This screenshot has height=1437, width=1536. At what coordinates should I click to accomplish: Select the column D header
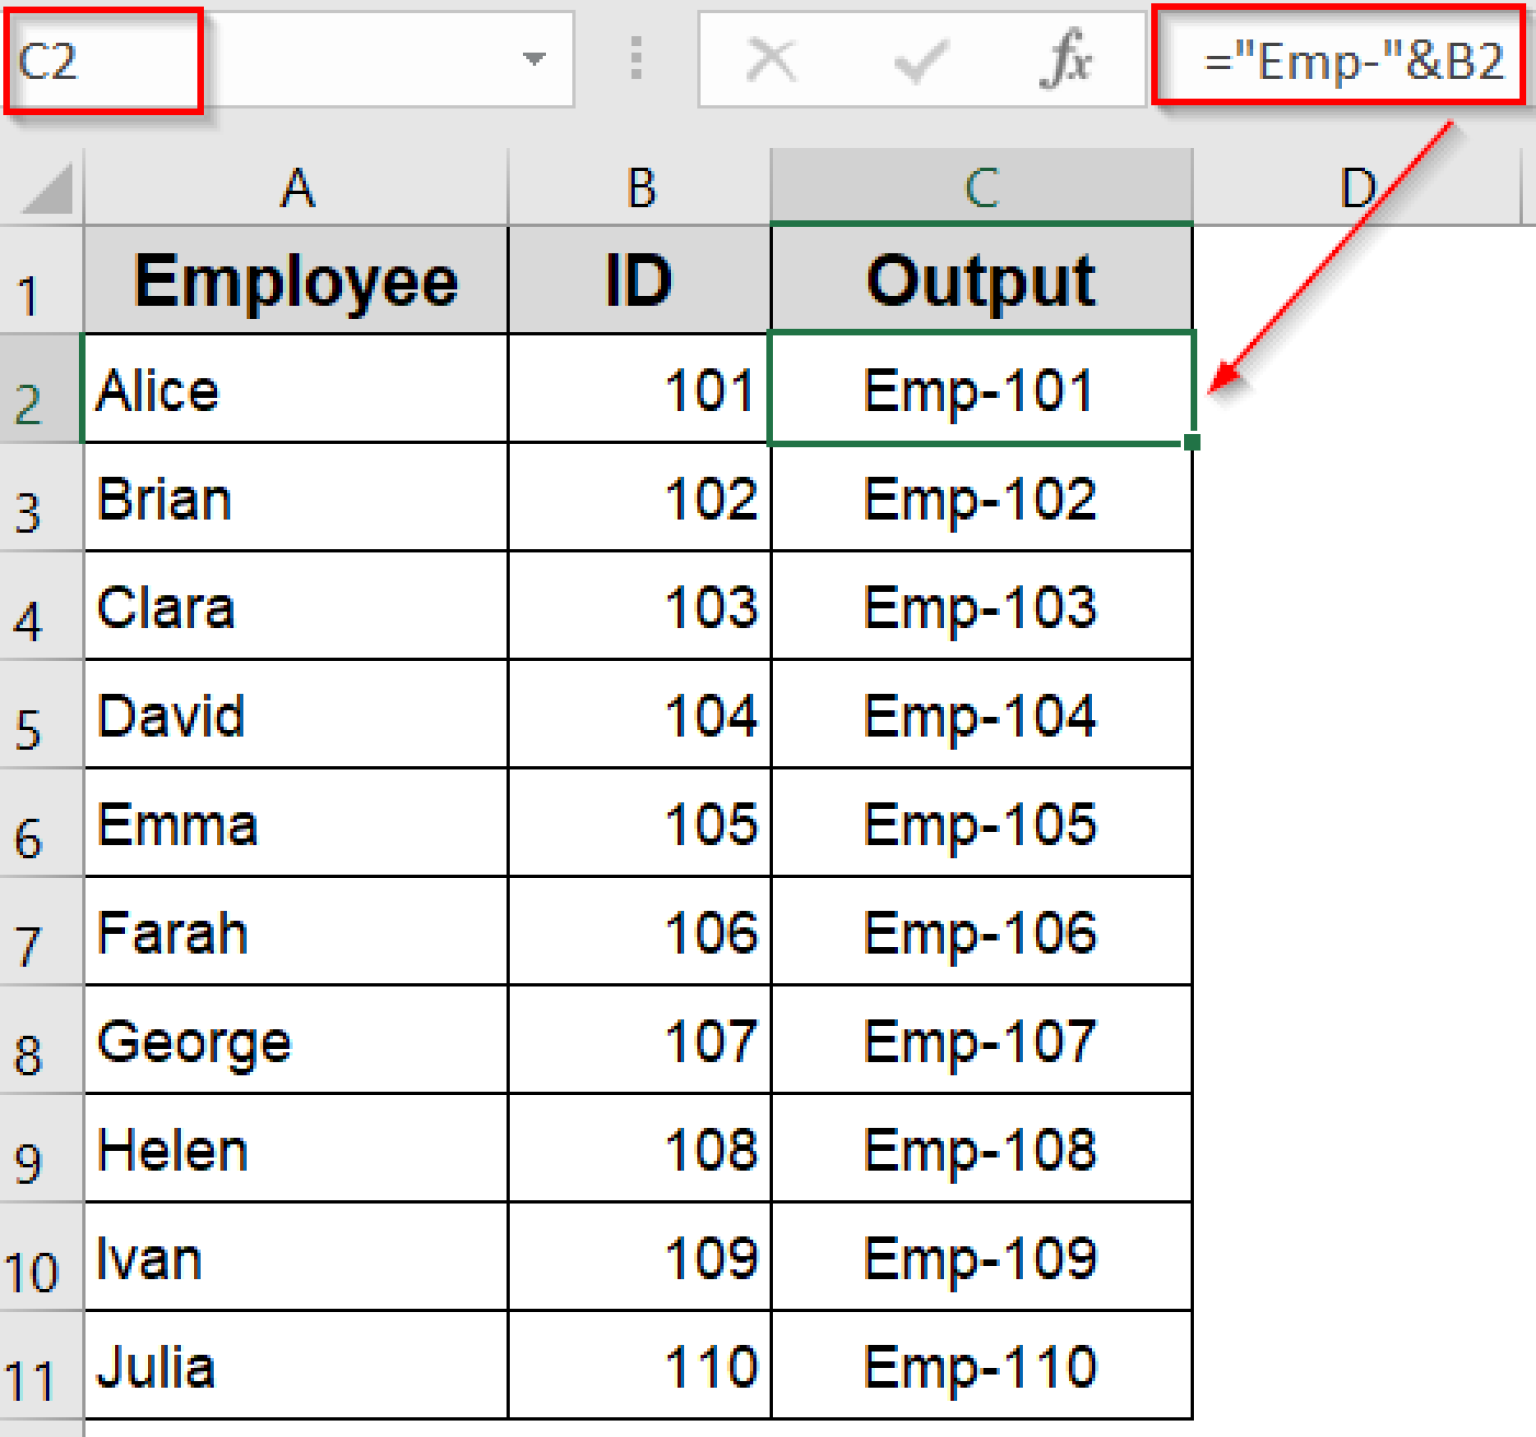(1358, 187)
